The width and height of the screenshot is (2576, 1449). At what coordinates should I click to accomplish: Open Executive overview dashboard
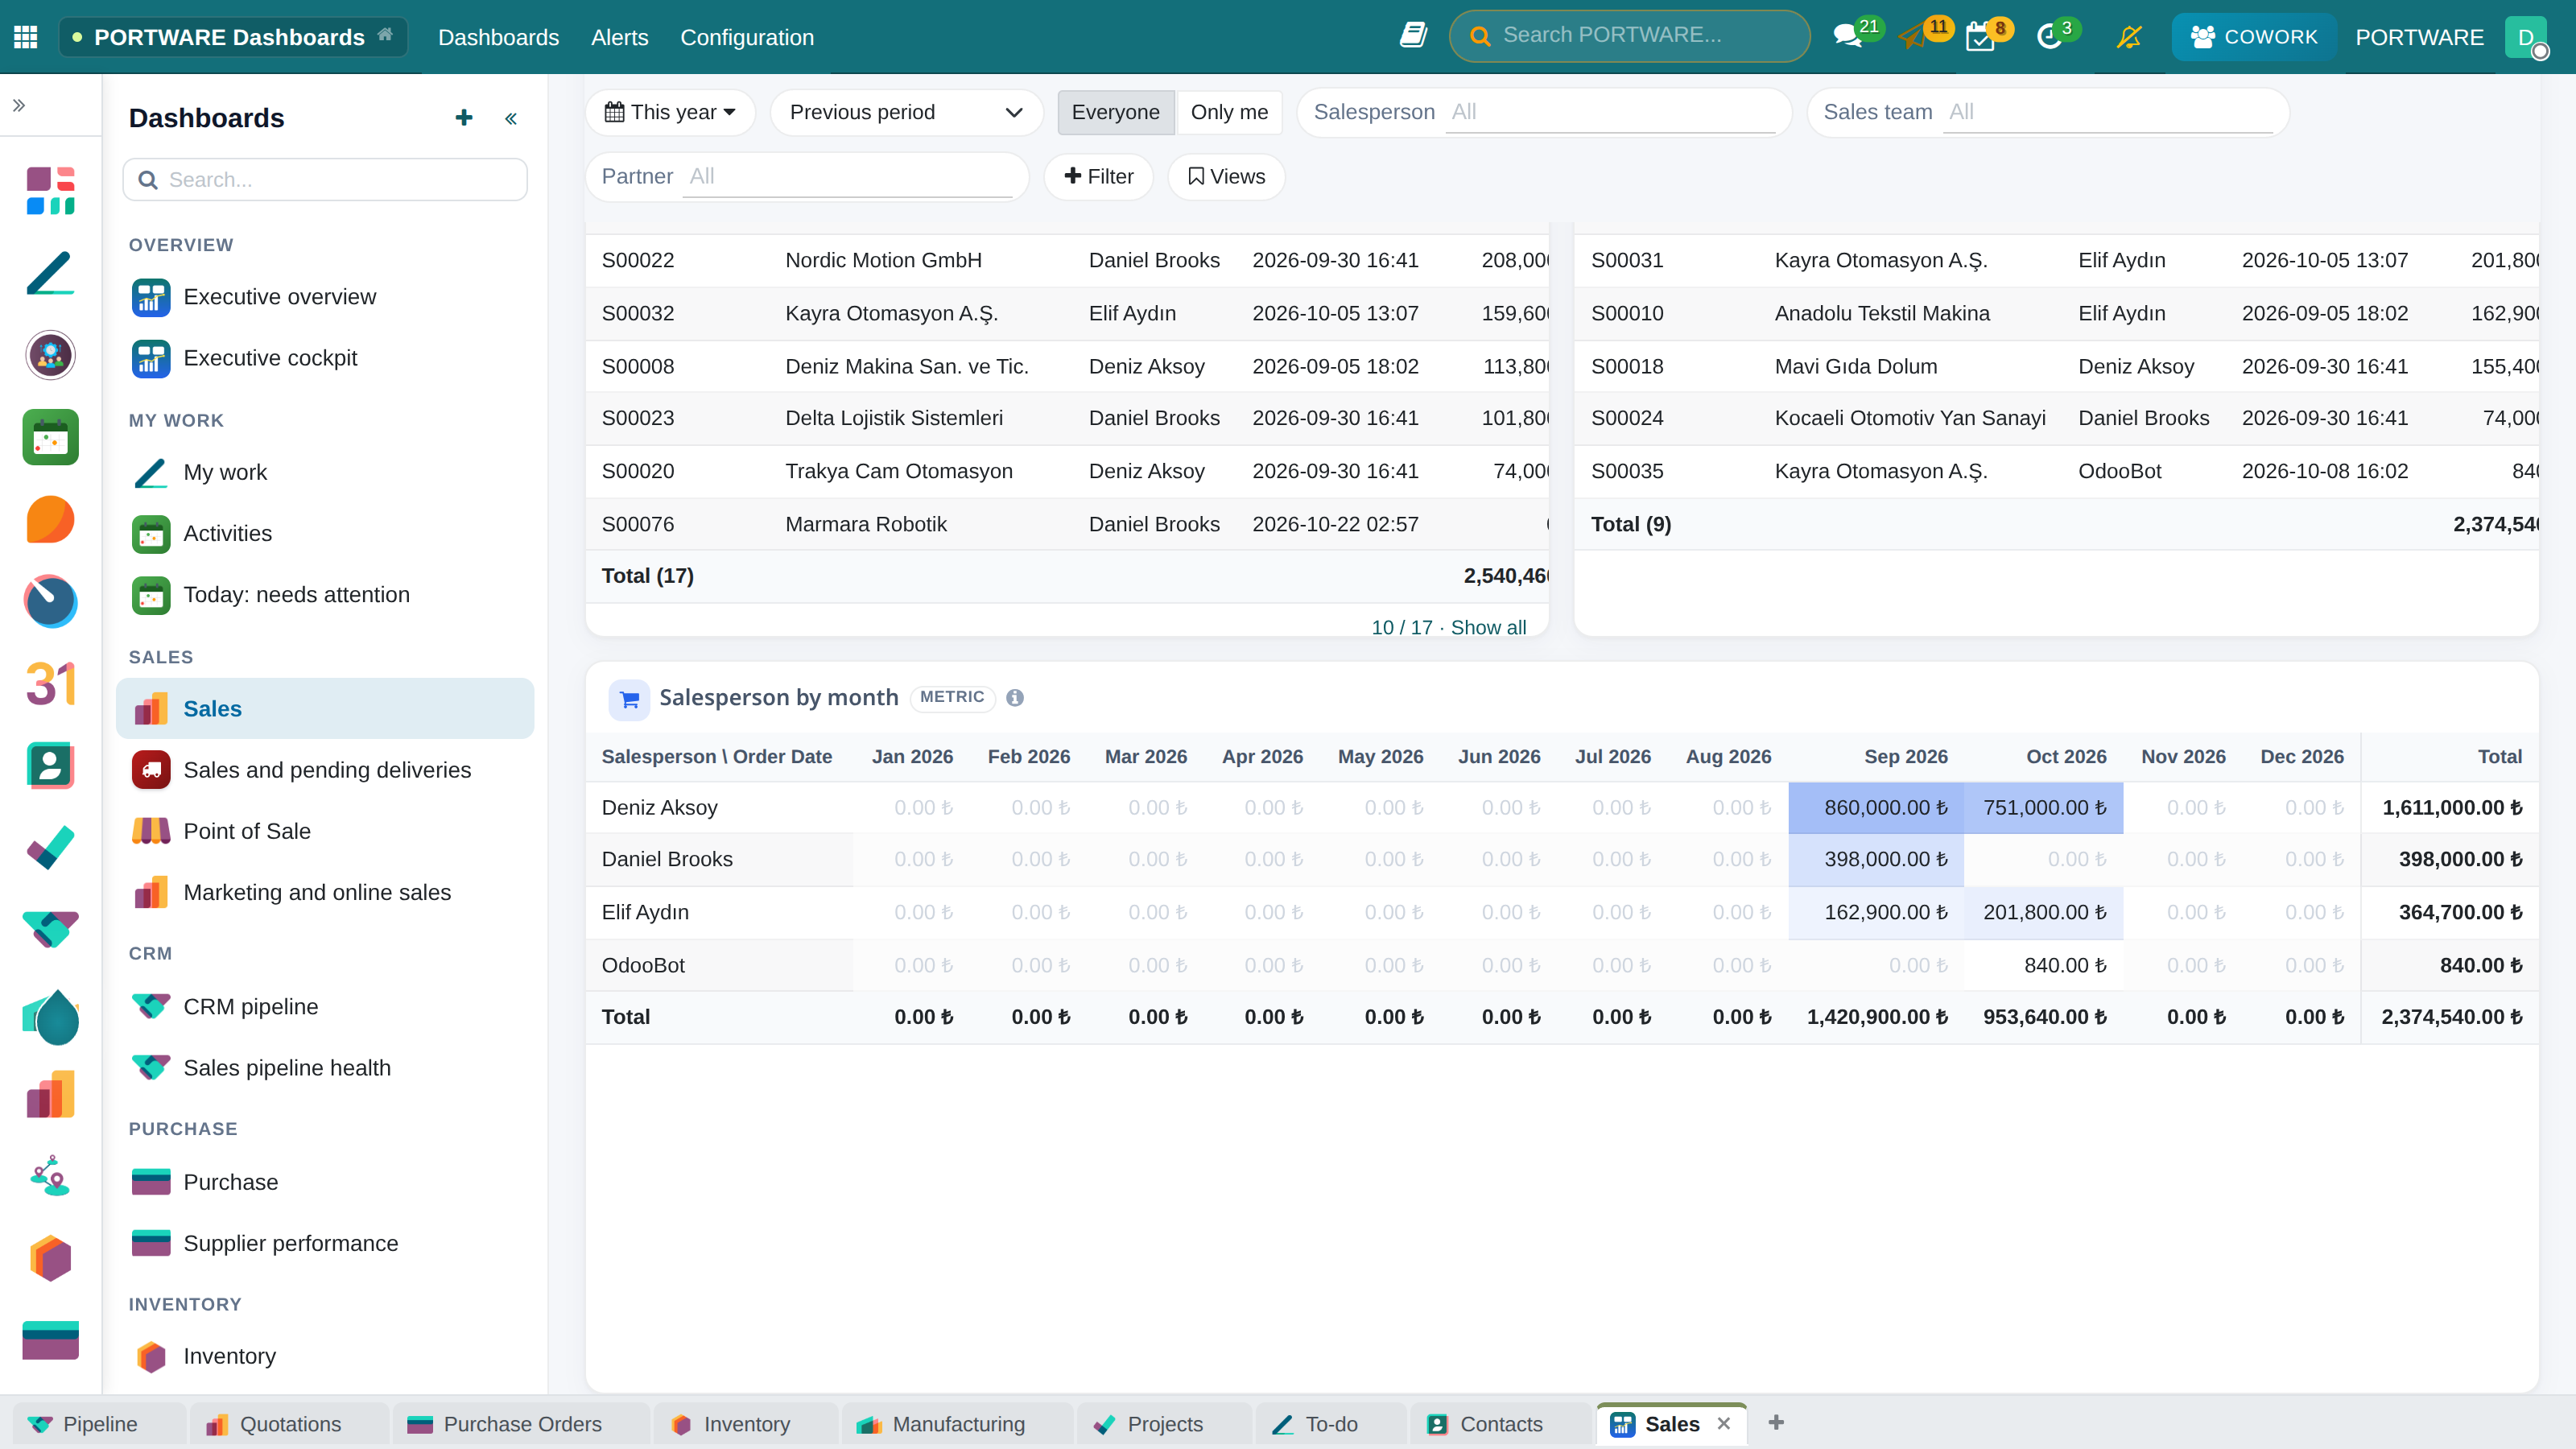325,297
